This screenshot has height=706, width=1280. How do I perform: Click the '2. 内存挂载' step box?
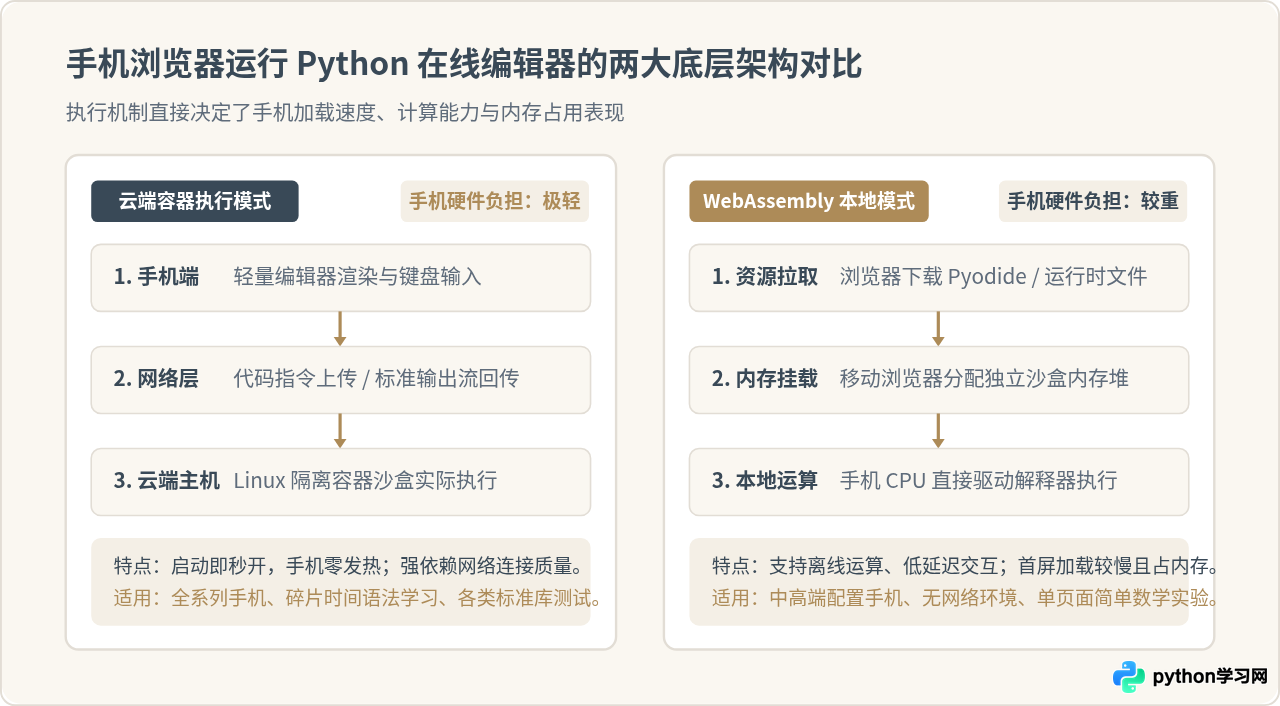939,380
